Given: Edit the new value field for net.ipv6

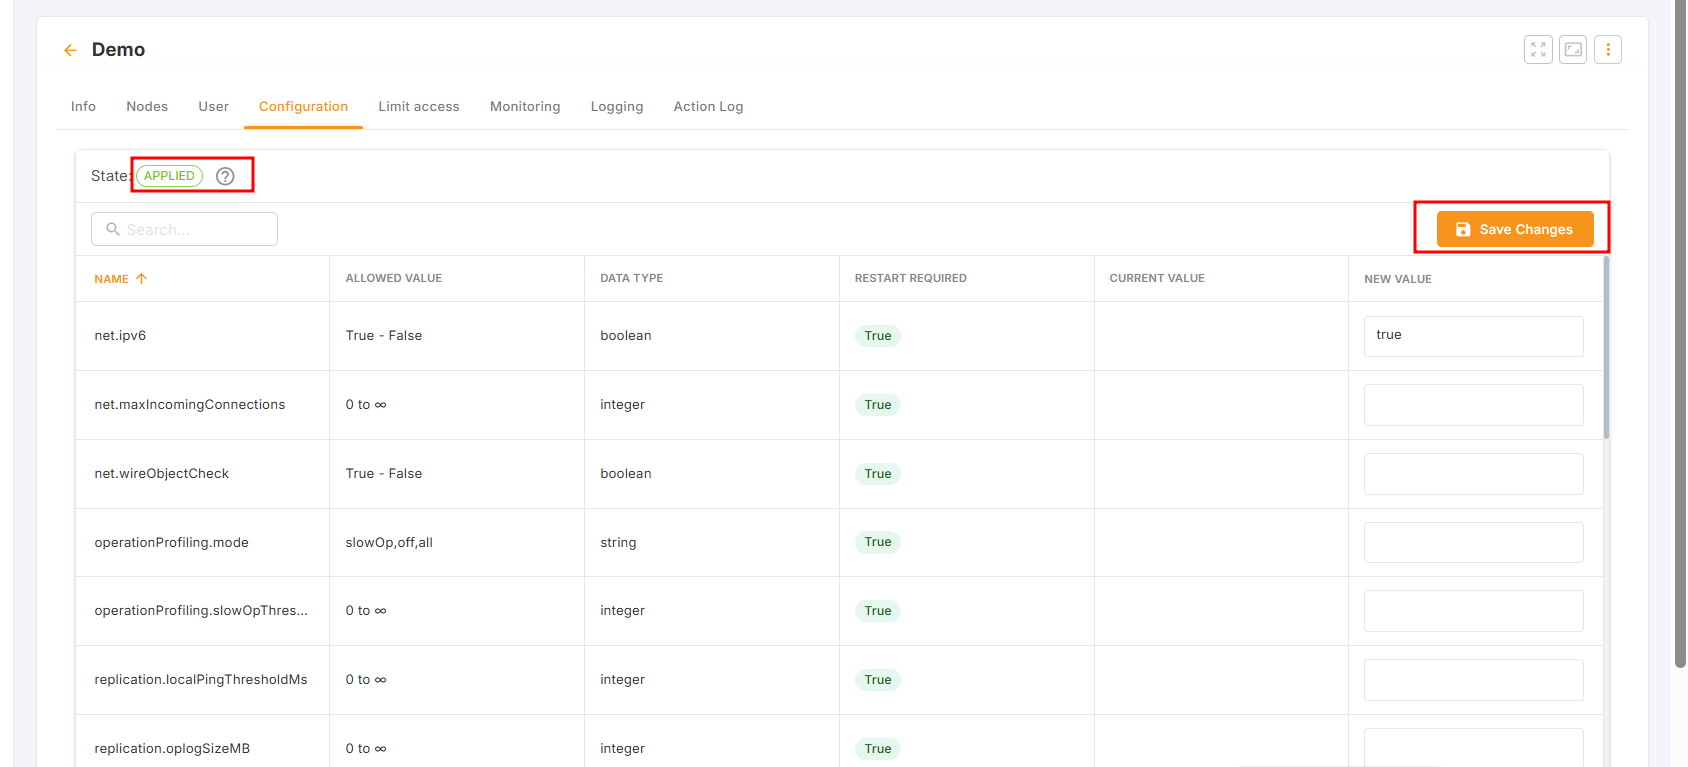Looking at the screenshot, I should coord(1473,336).
